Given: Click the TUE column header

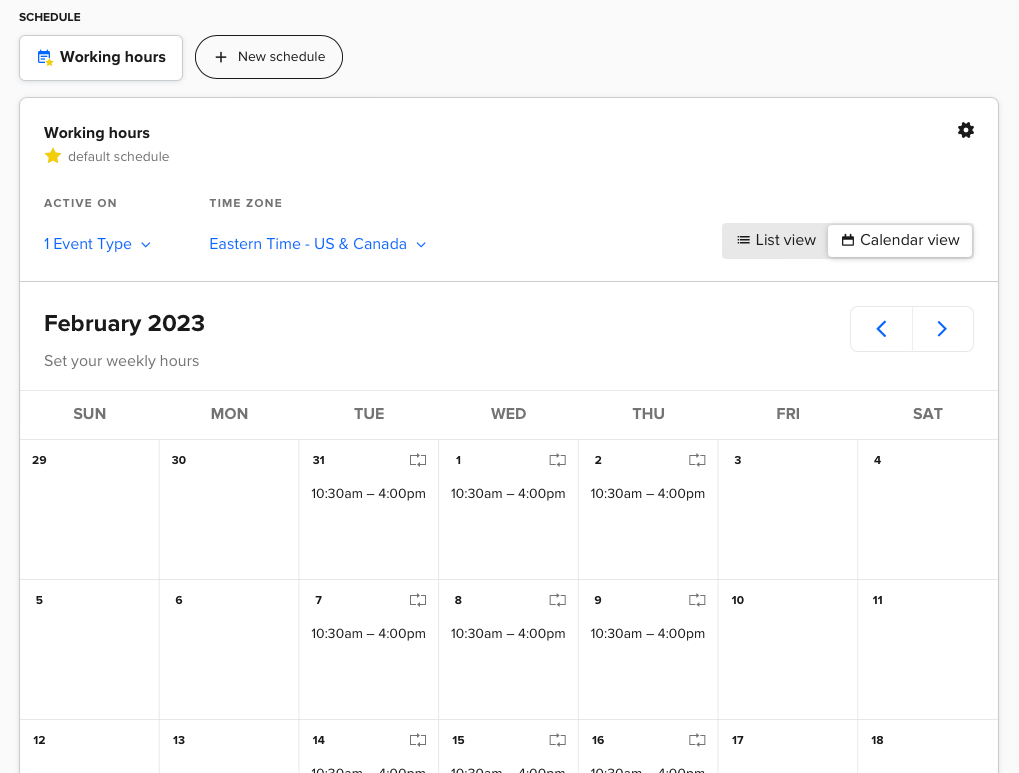Looking at the screenshot, I should coord(369,414).
